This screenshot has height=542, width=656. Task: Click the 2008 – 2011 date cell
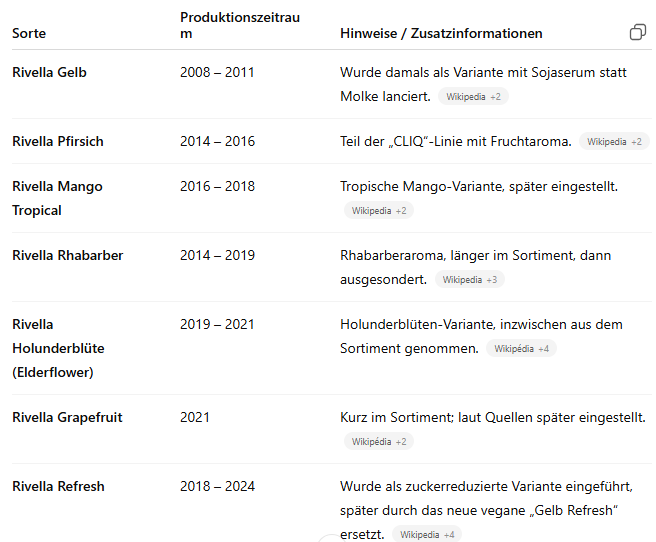[x=217, y=72]
